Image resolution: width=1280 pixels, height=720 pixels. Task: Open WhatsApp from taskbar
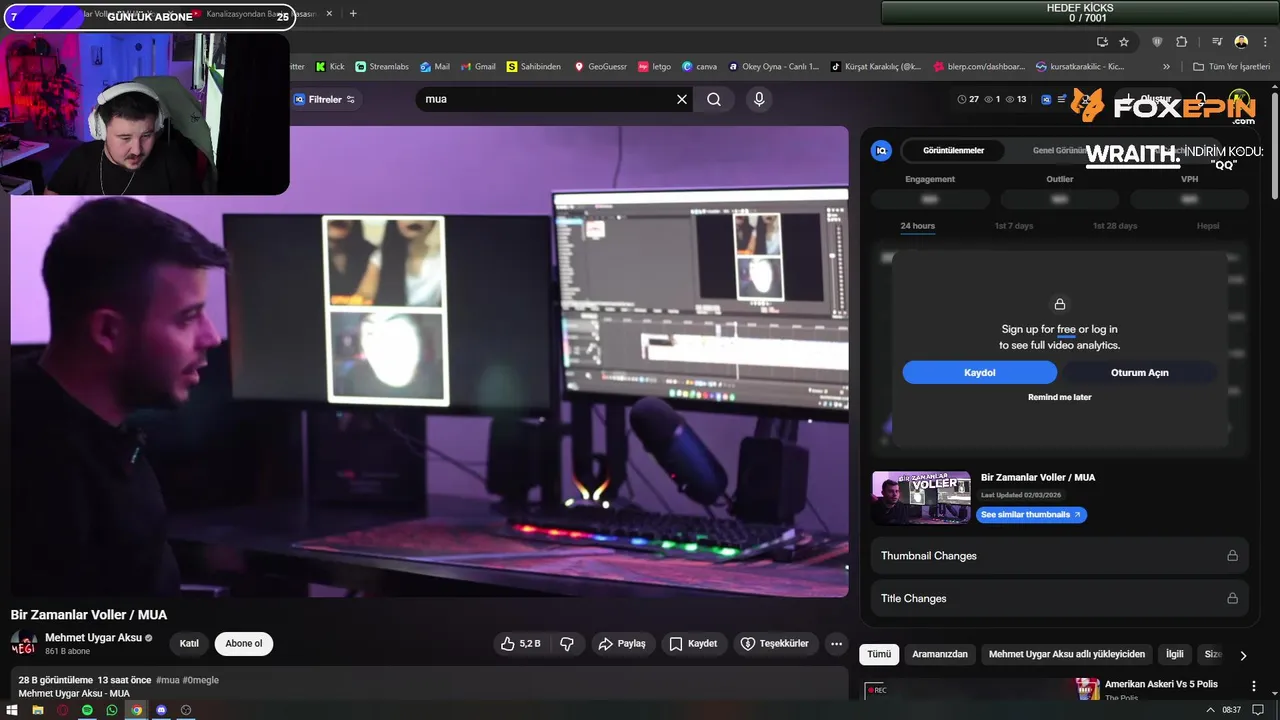[112, 710]
